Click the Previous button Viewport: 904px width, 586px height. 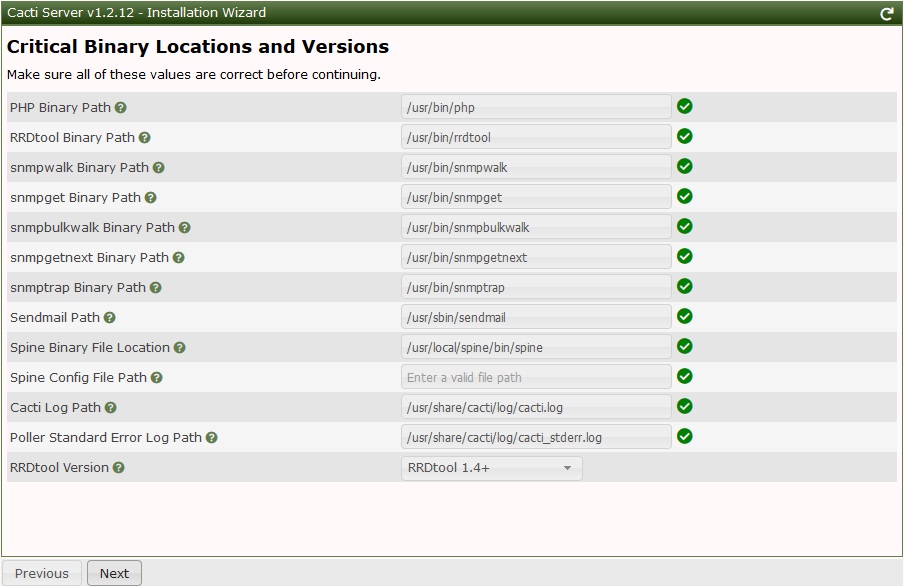pyautogui.click(x=42, y=573)
